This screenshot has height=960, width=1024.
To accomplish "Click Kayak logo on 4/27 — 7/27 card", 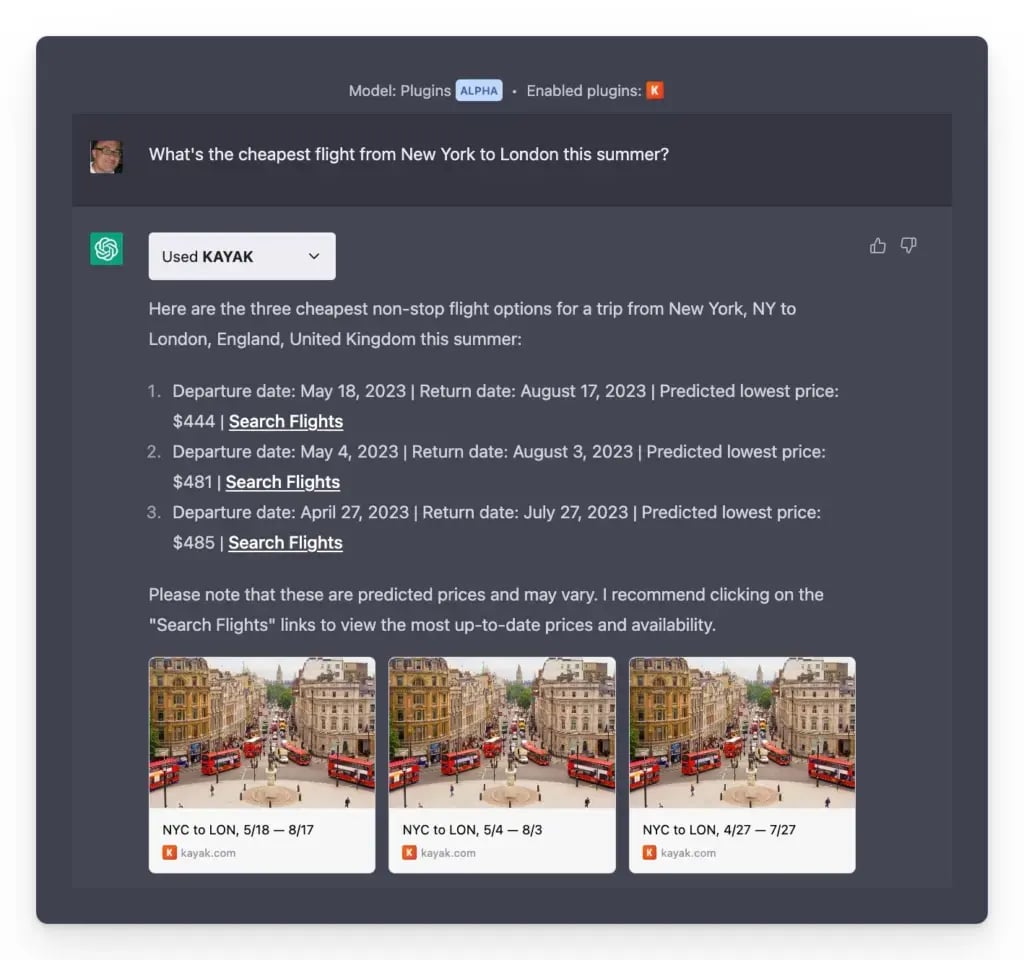I will (x=649, y=853).
